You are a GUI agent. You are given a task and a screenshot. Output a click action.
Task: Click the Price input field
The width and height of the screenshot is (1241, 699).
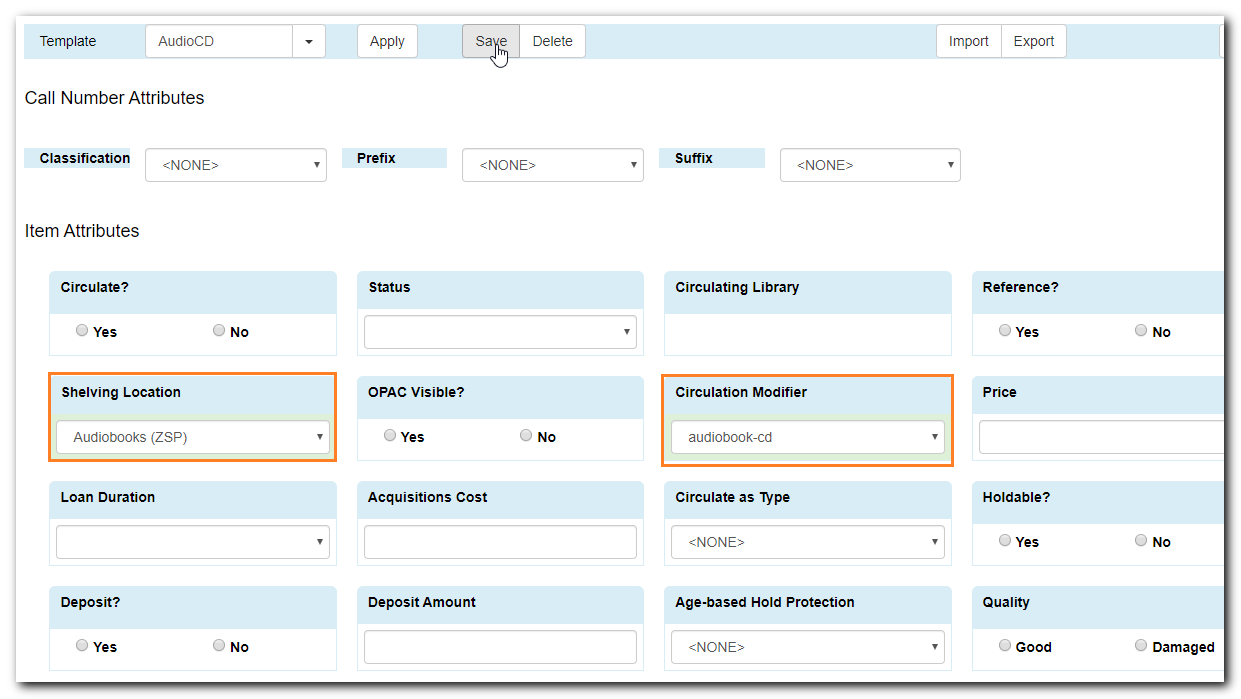click(x=1101, y=437)
